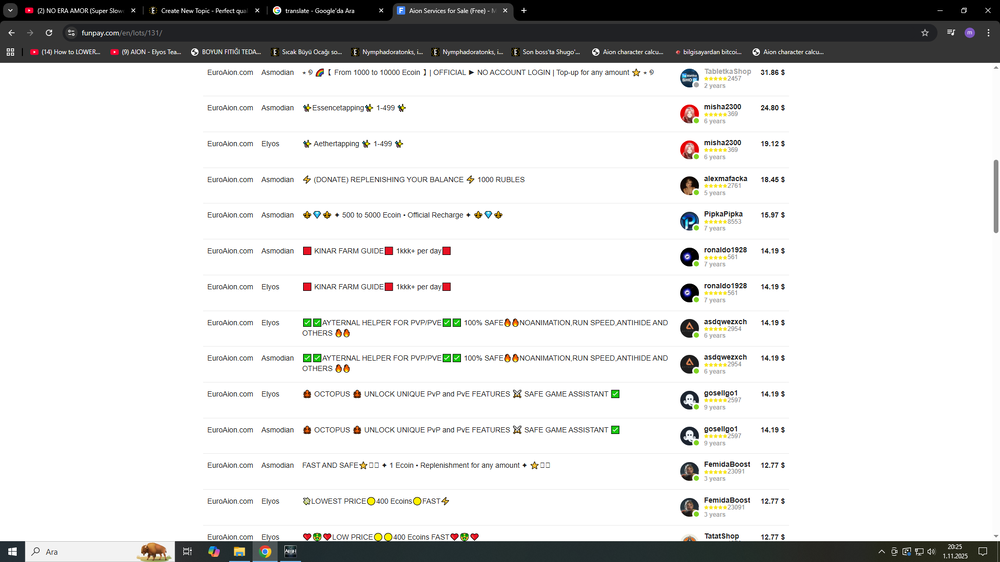1000x562 pixels.
Task: Switch to NO ERA AMOR YouTube tab
Action: pos(80,10)
